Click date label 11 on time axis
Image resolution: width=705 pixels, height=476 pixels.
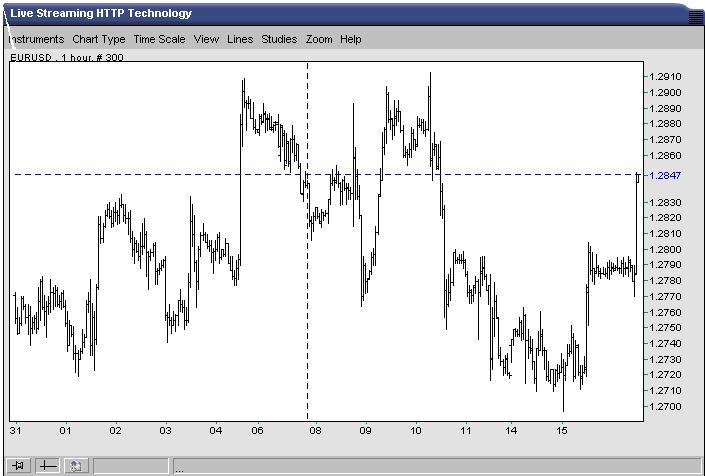[x=466, y=431]
